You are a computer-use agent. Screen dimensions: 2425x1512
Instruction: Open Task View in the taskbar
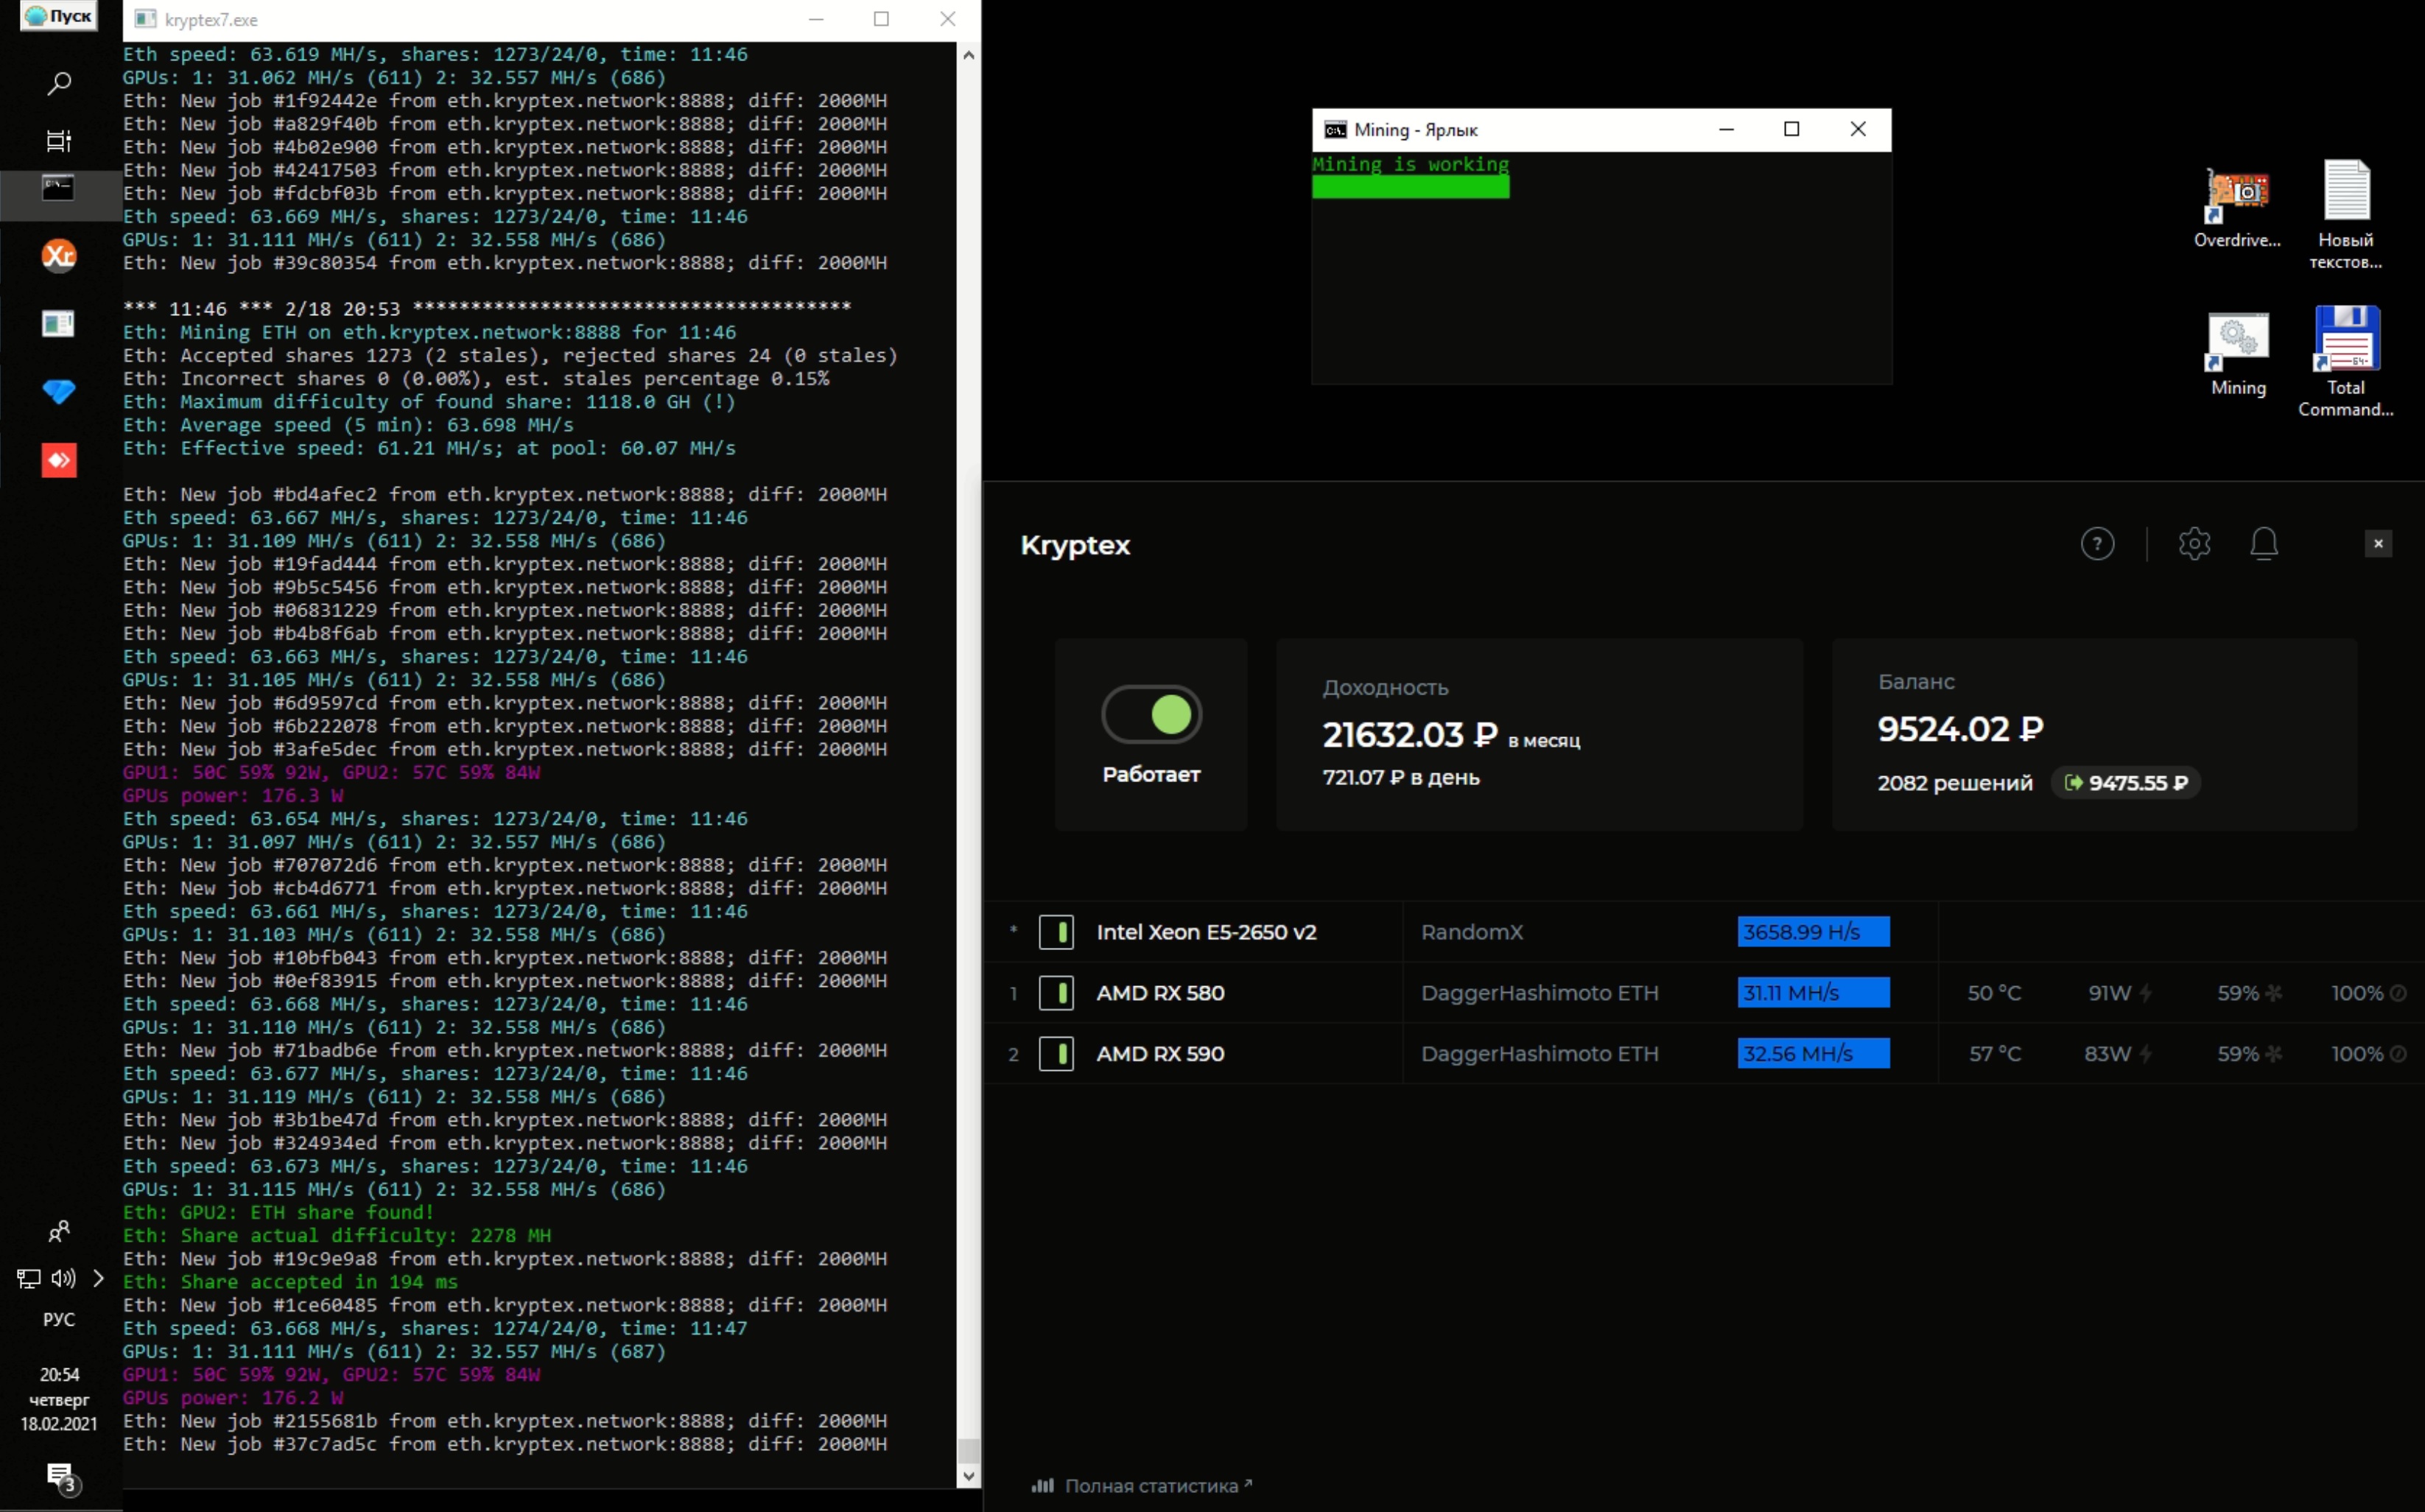pos(59,141)
